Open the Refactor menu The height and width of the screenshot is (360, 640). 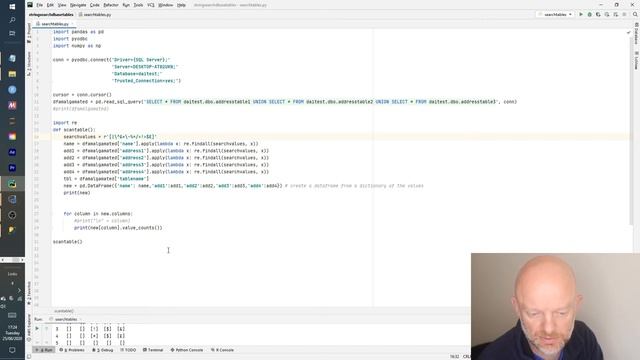coord(111,5)
